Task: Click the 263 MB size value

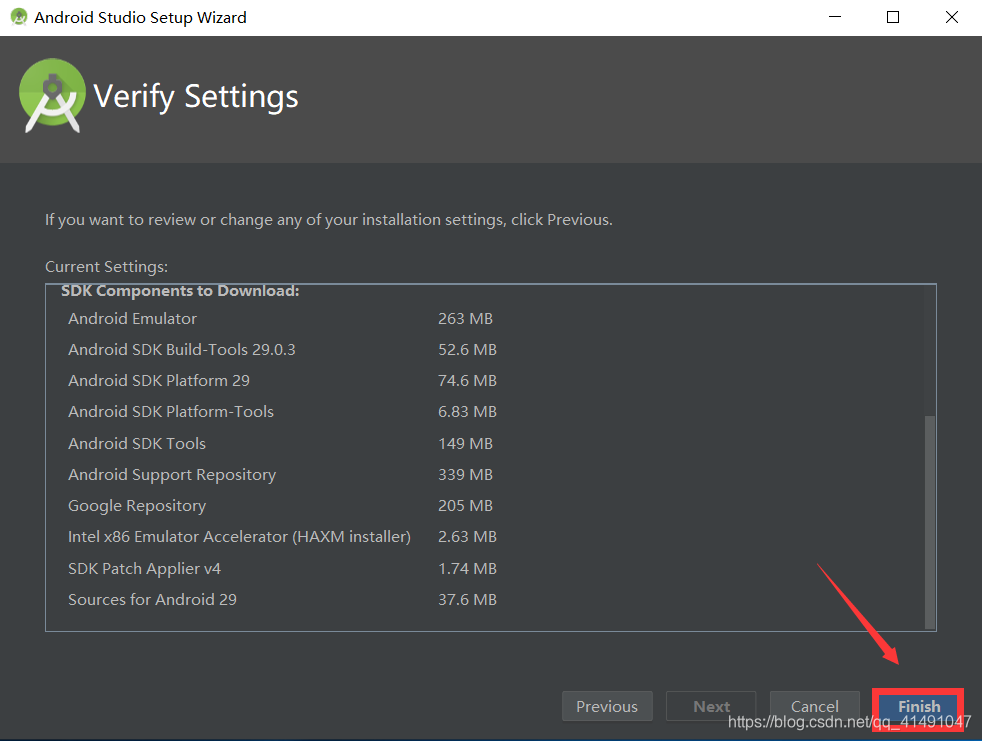Action: click(465, 319)
